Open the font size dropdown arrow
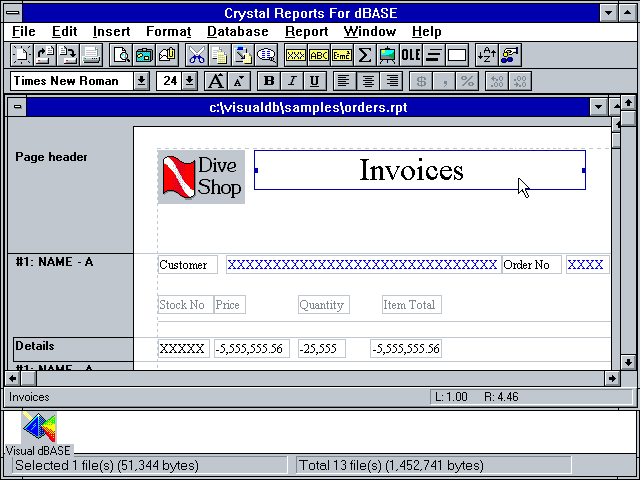640x480 pixels. (x=189, y=81)
